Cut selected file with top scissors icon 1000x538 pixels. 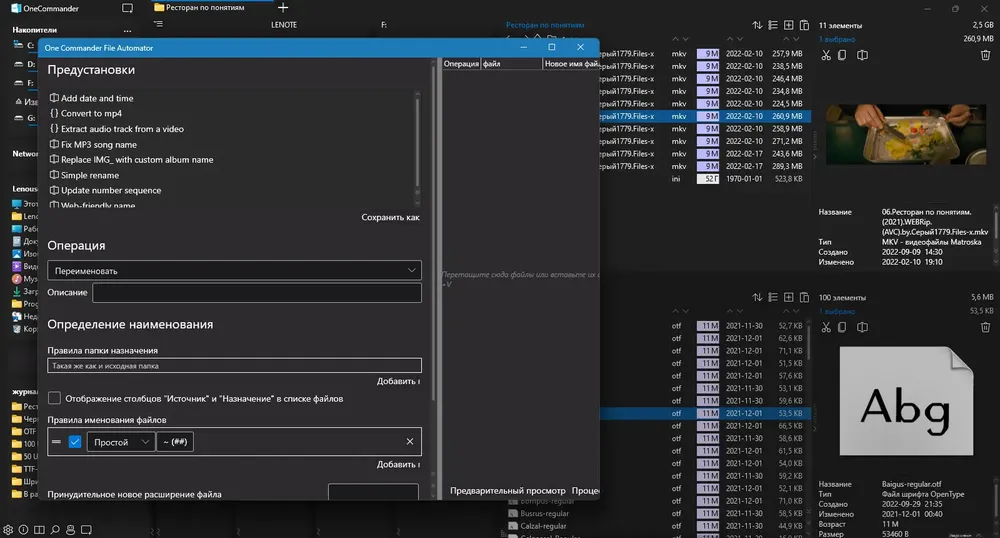(826, 55)
